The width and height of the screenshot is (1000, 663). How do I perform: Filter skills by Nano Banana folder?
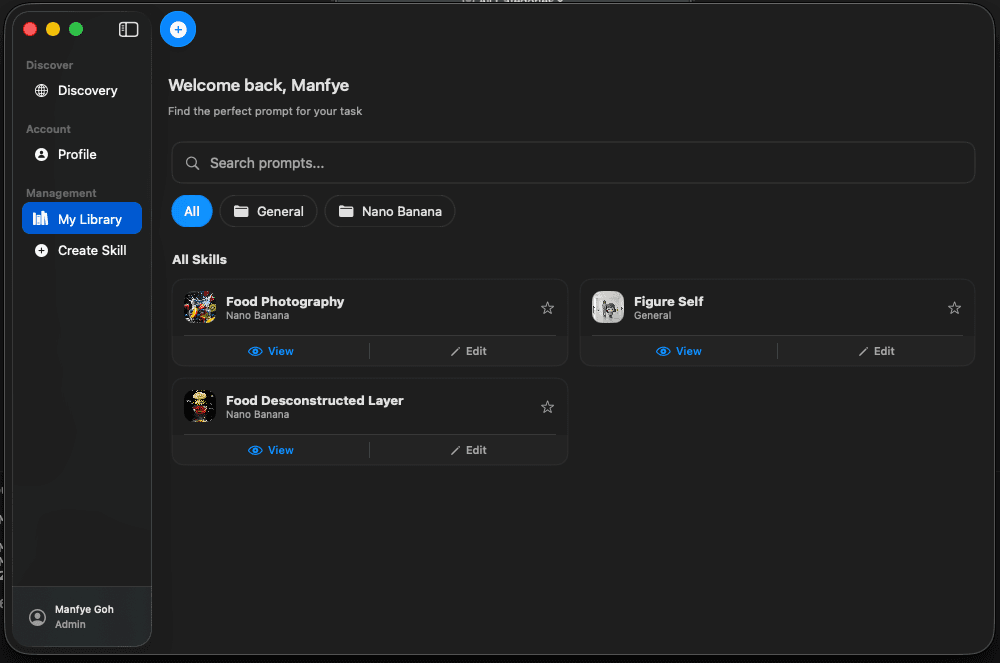pyautogui.click(x=390, y=211)
